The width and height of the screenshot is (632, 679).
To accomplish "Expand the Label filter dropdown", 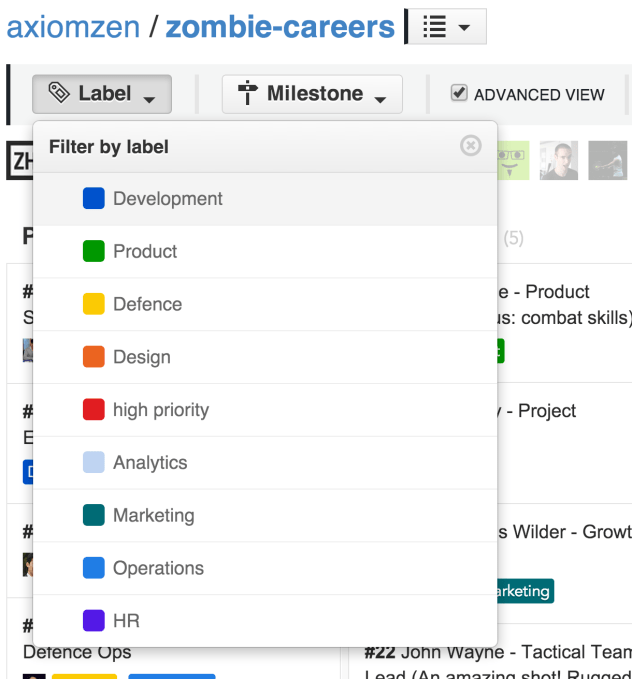I will [102, 94].
